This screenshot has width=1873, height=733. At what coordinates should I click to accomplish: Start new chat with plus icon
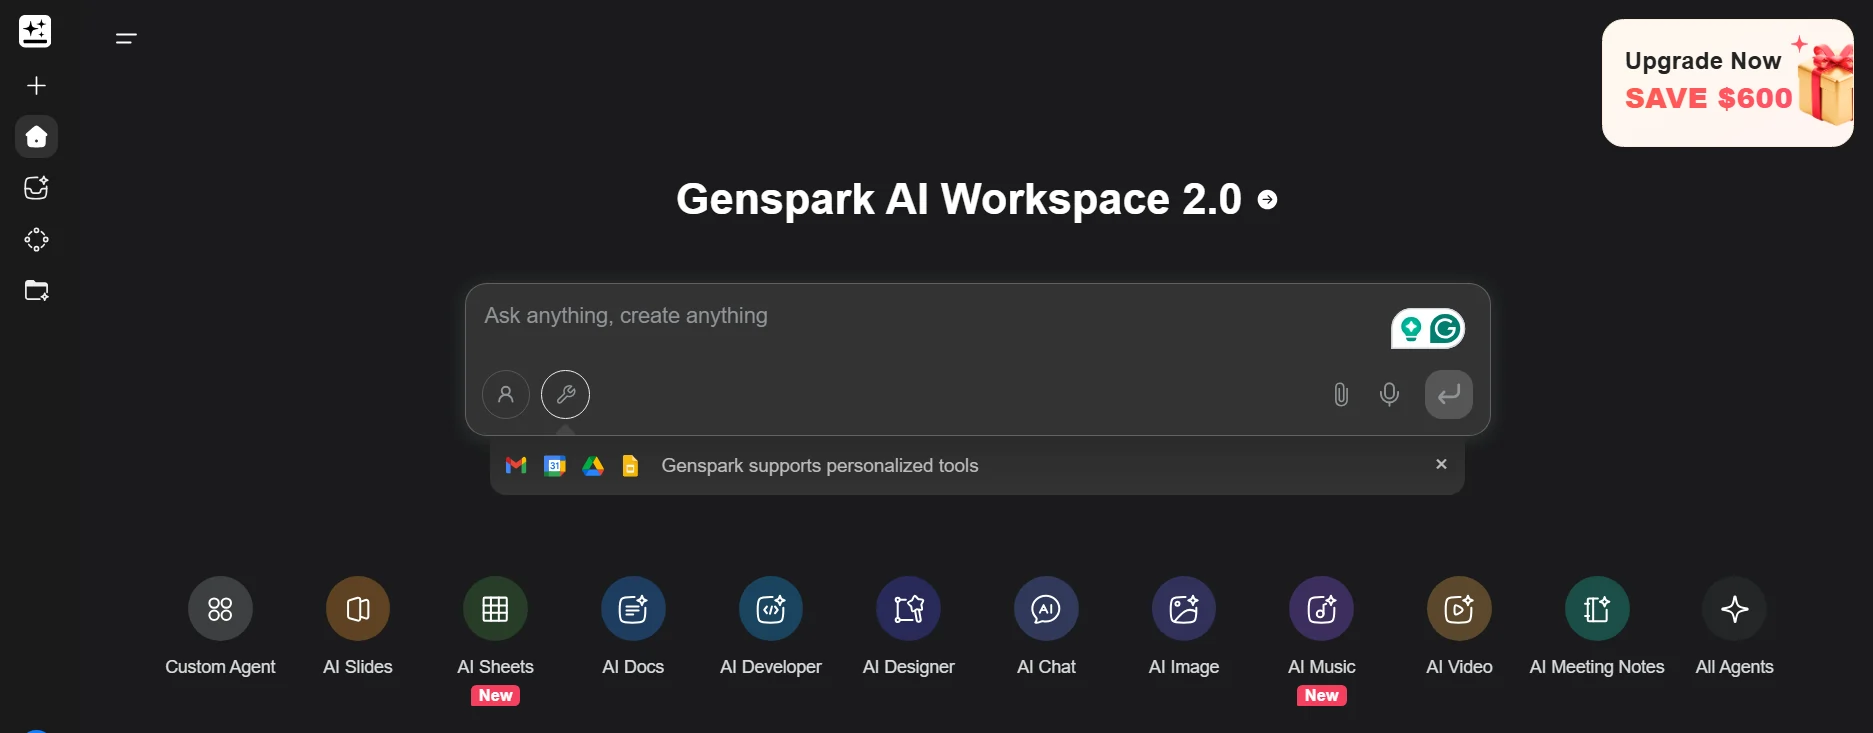(36, 86)
